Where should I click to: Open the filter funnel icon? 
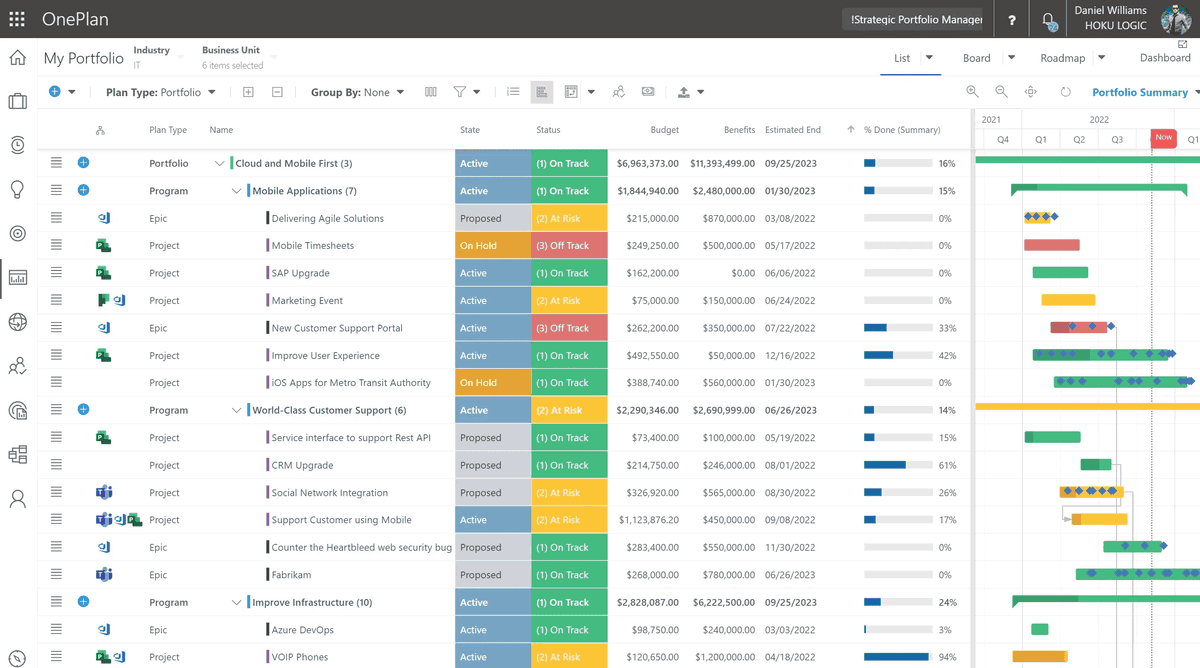tap(460, 92)
